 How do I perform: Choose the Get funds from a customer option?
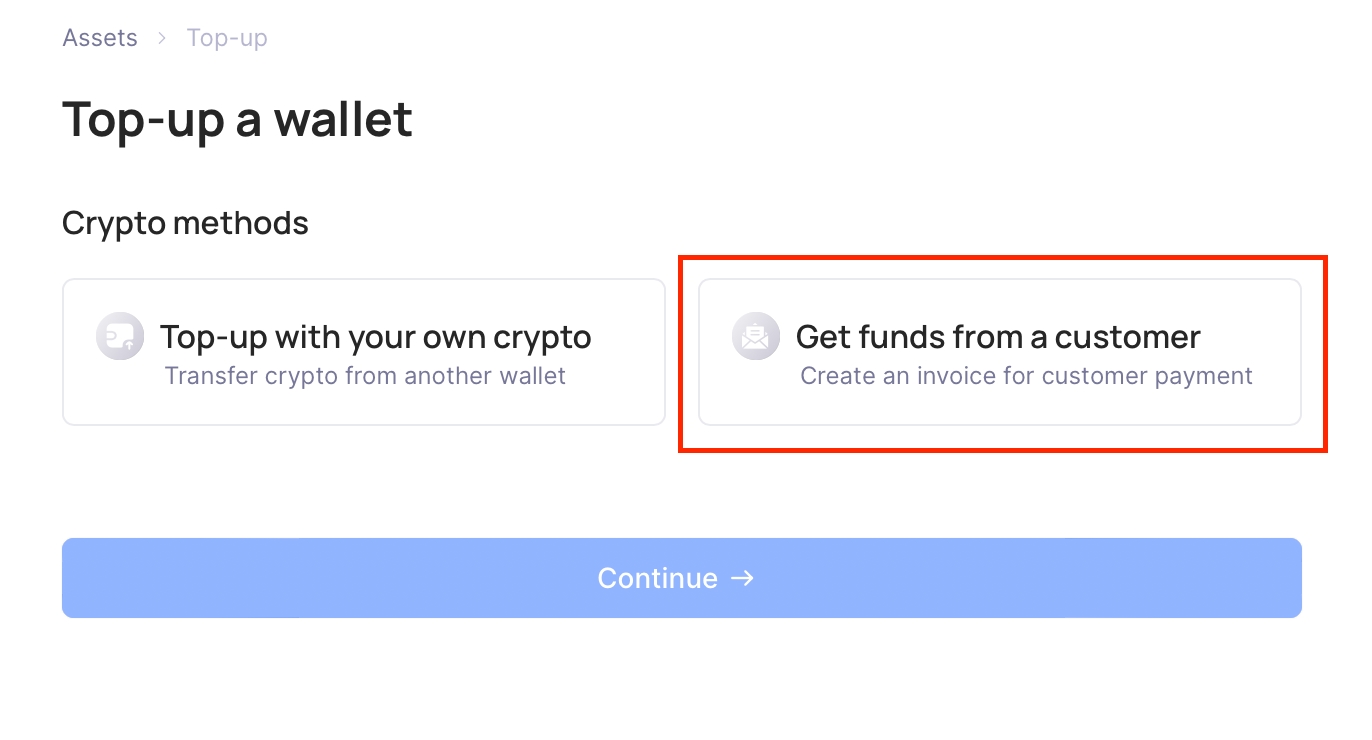pyautogui.click(x=1000, y=352)
